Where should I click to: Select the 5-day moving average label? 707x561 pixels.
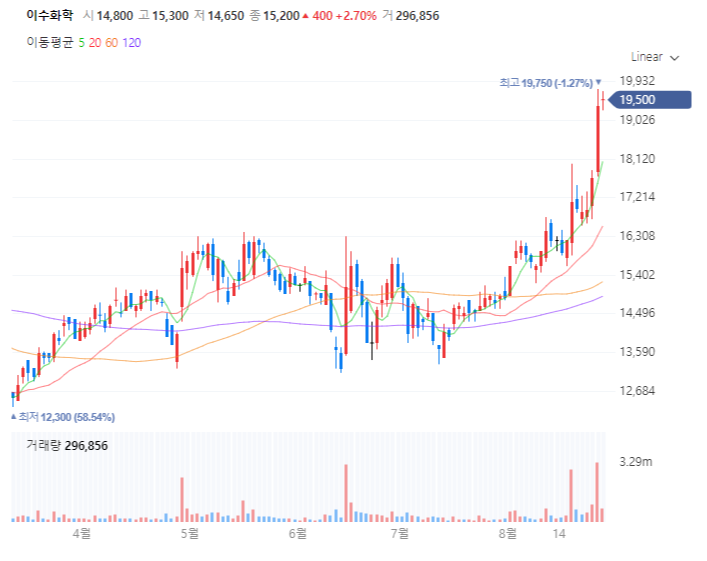[x=82, y=43]
